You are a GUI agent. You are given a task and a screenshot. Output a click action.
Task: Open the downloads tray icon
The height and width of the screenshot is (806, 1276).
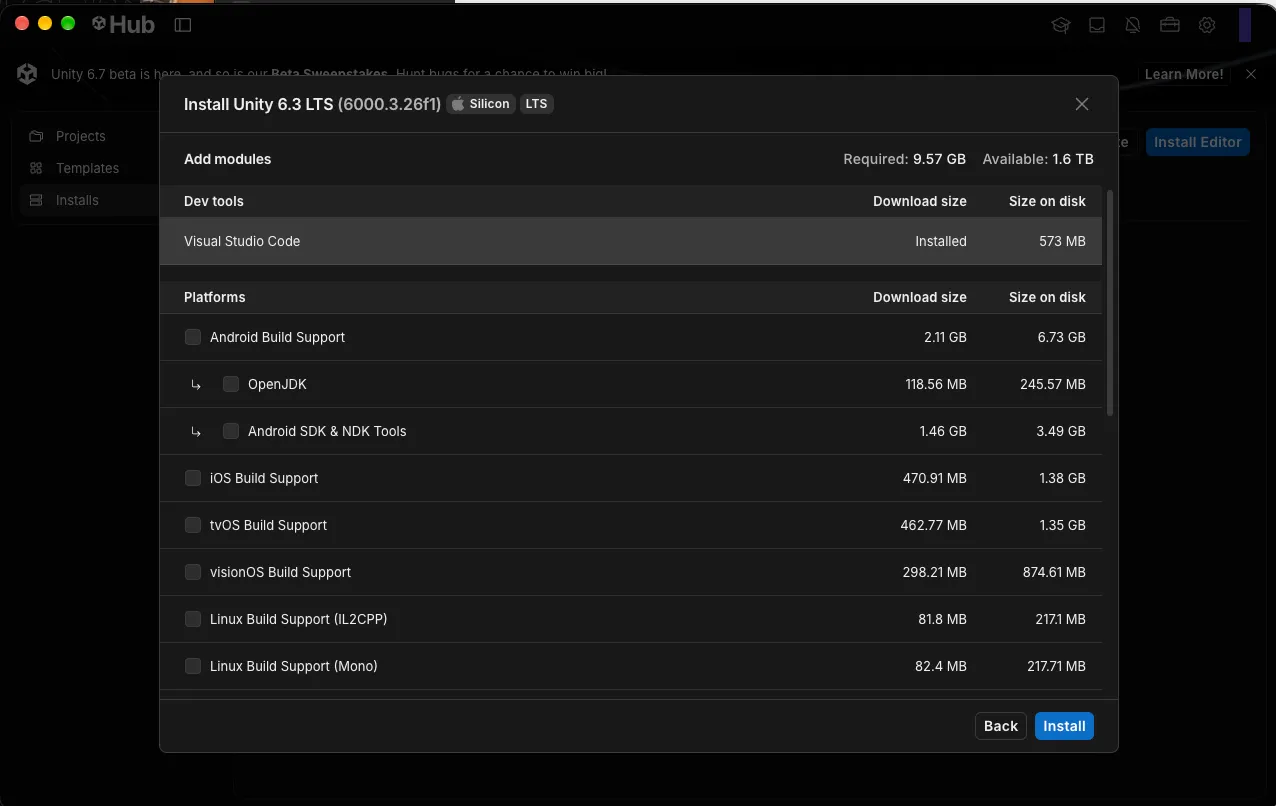pos(1097,25)
